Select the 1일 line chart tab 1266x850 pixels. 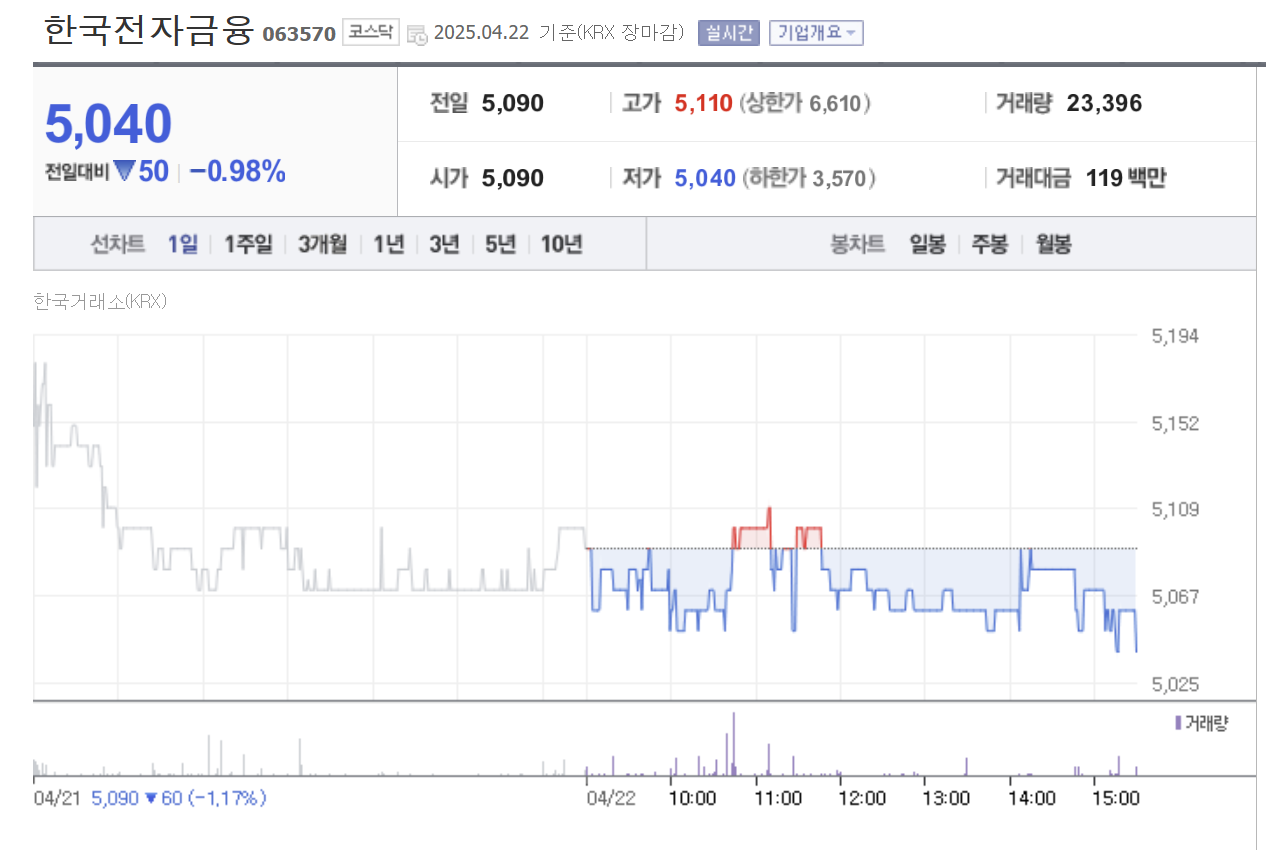tap(183, 244)
